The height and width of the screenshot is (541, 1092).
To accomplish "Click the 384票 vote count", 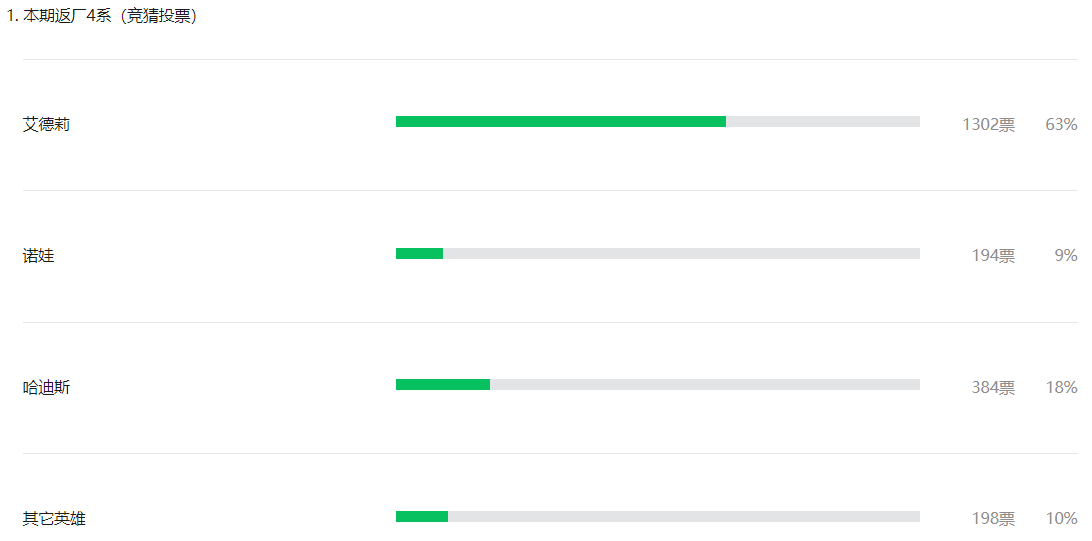I will 993,387.
